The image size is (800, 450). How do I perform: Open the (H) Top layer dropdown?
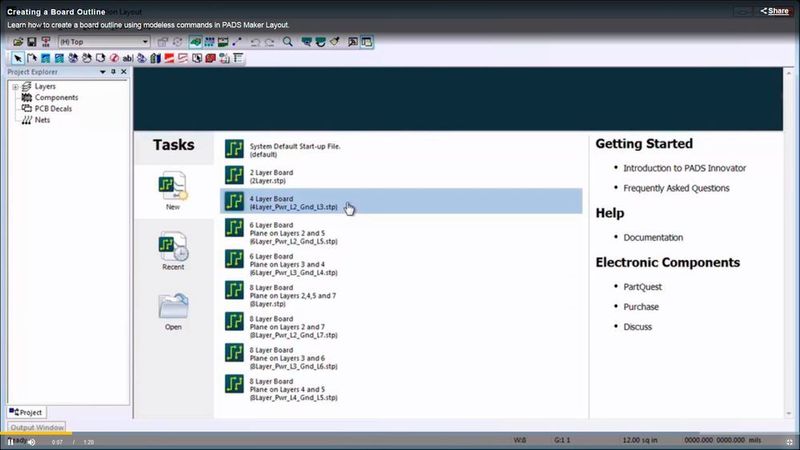104,42
